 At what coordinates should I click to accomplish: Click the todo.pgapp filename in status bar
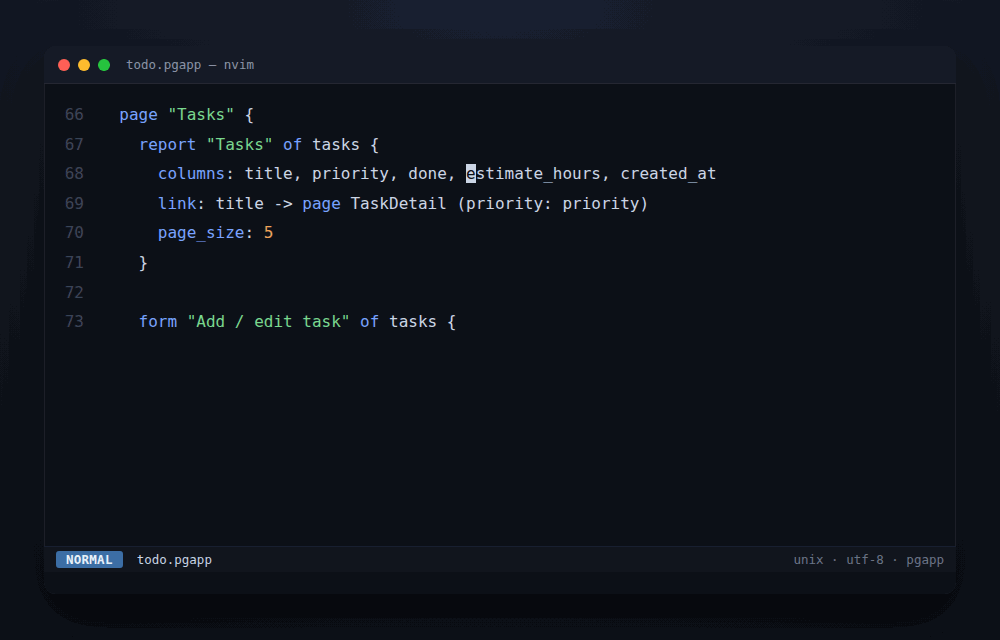tap(174, 560)
